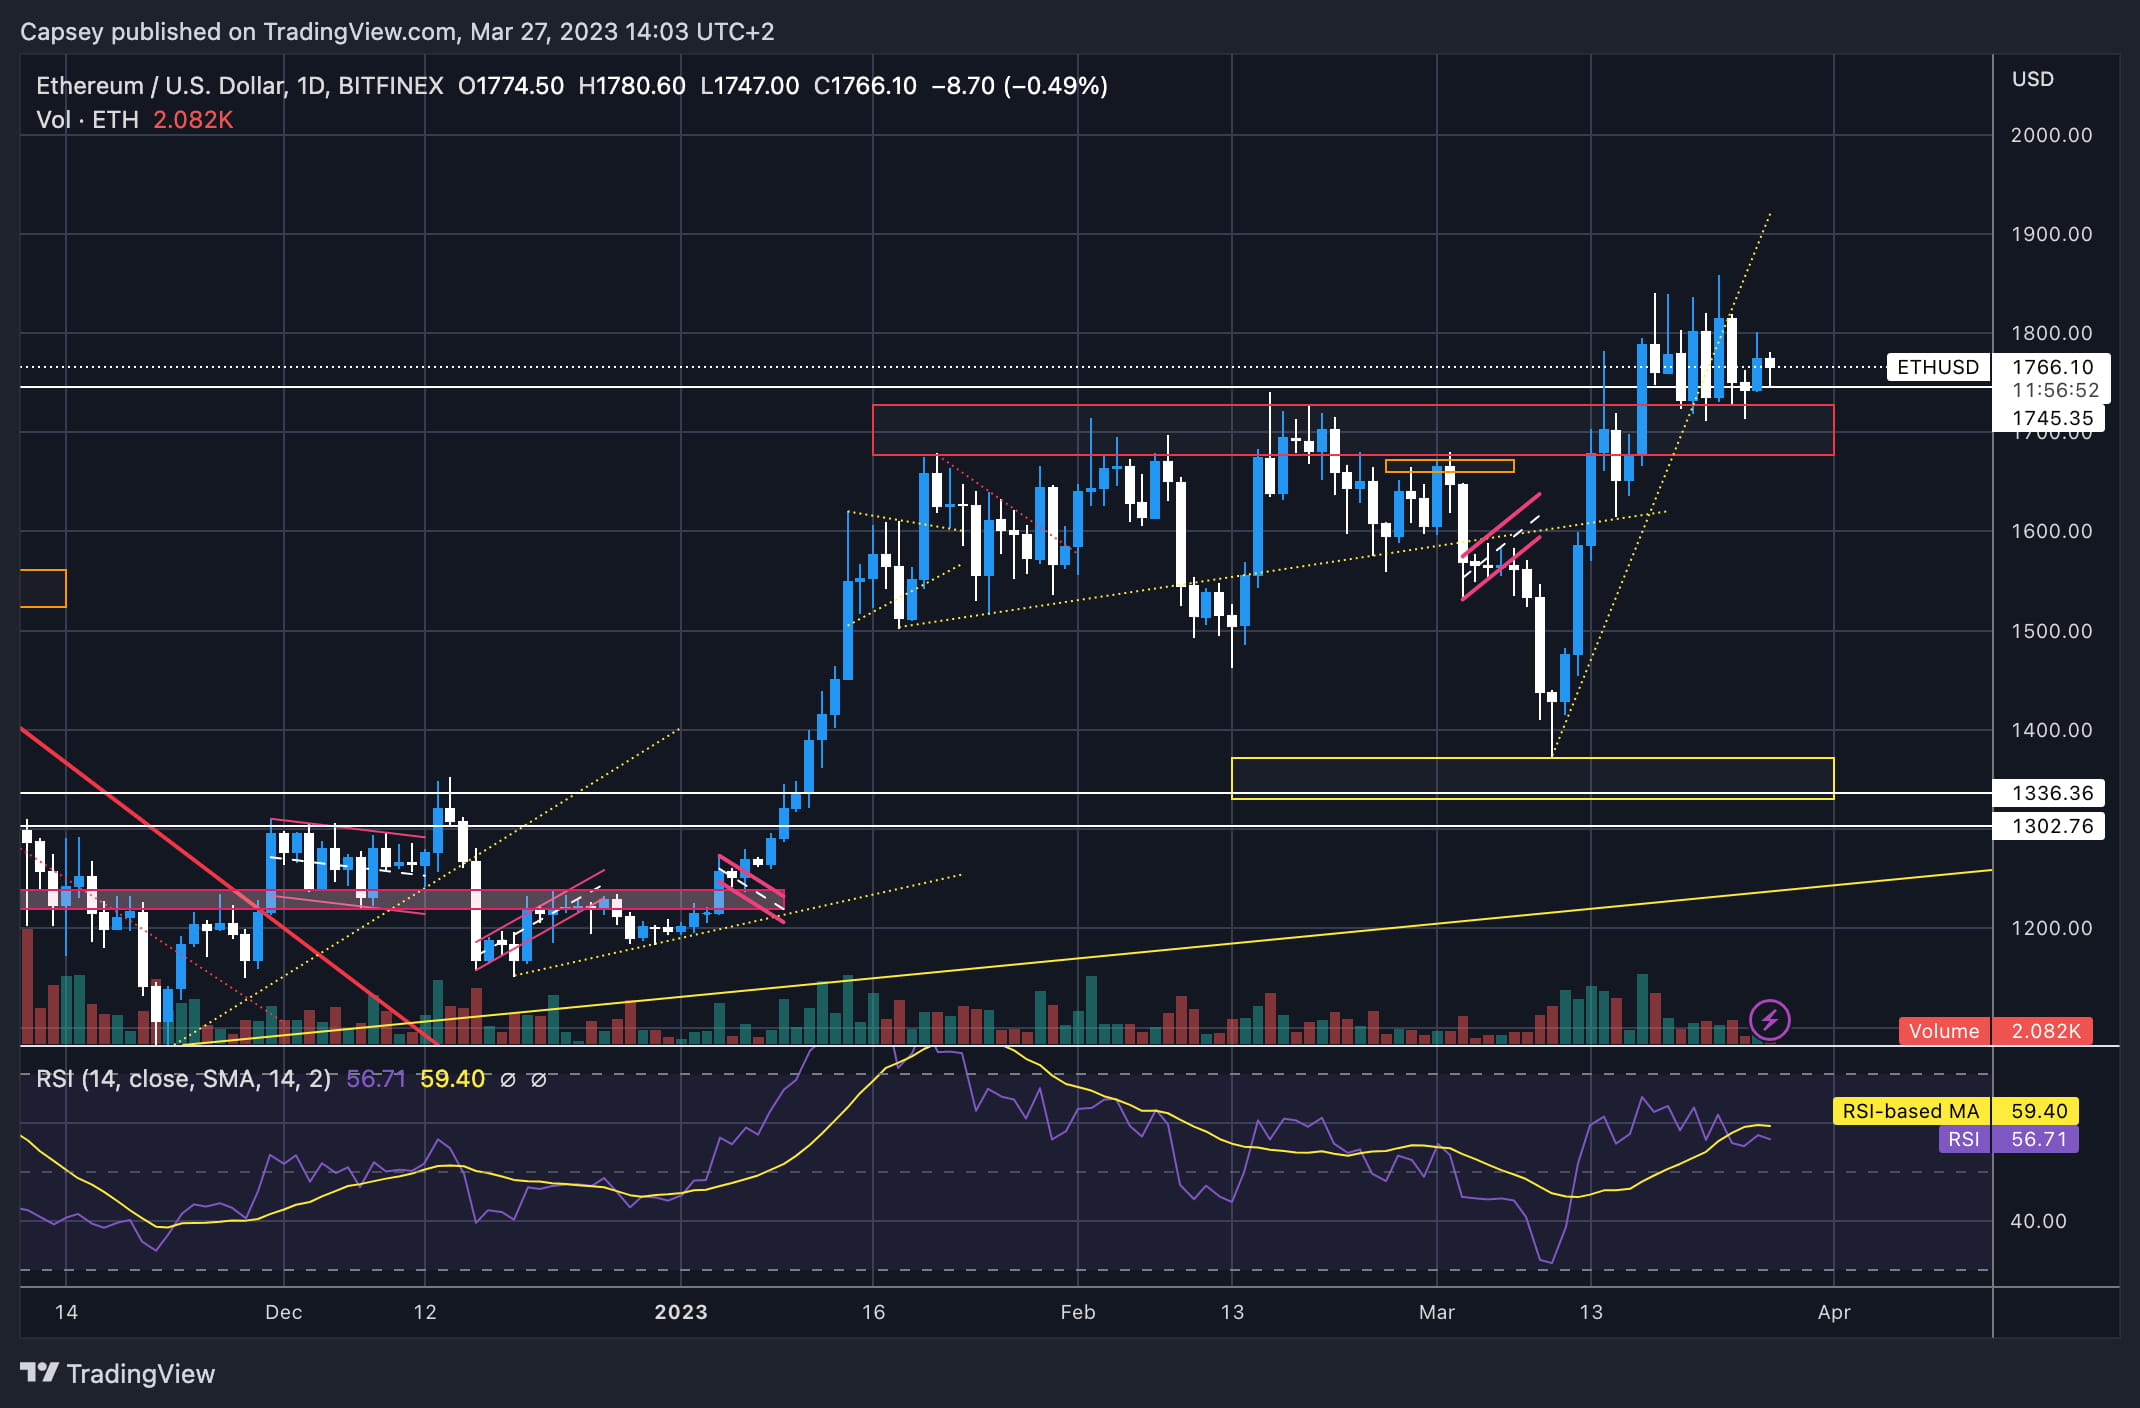Click the red Volume label tag
This screenshot has width=2140, height=1408.
point(1943,1031)
